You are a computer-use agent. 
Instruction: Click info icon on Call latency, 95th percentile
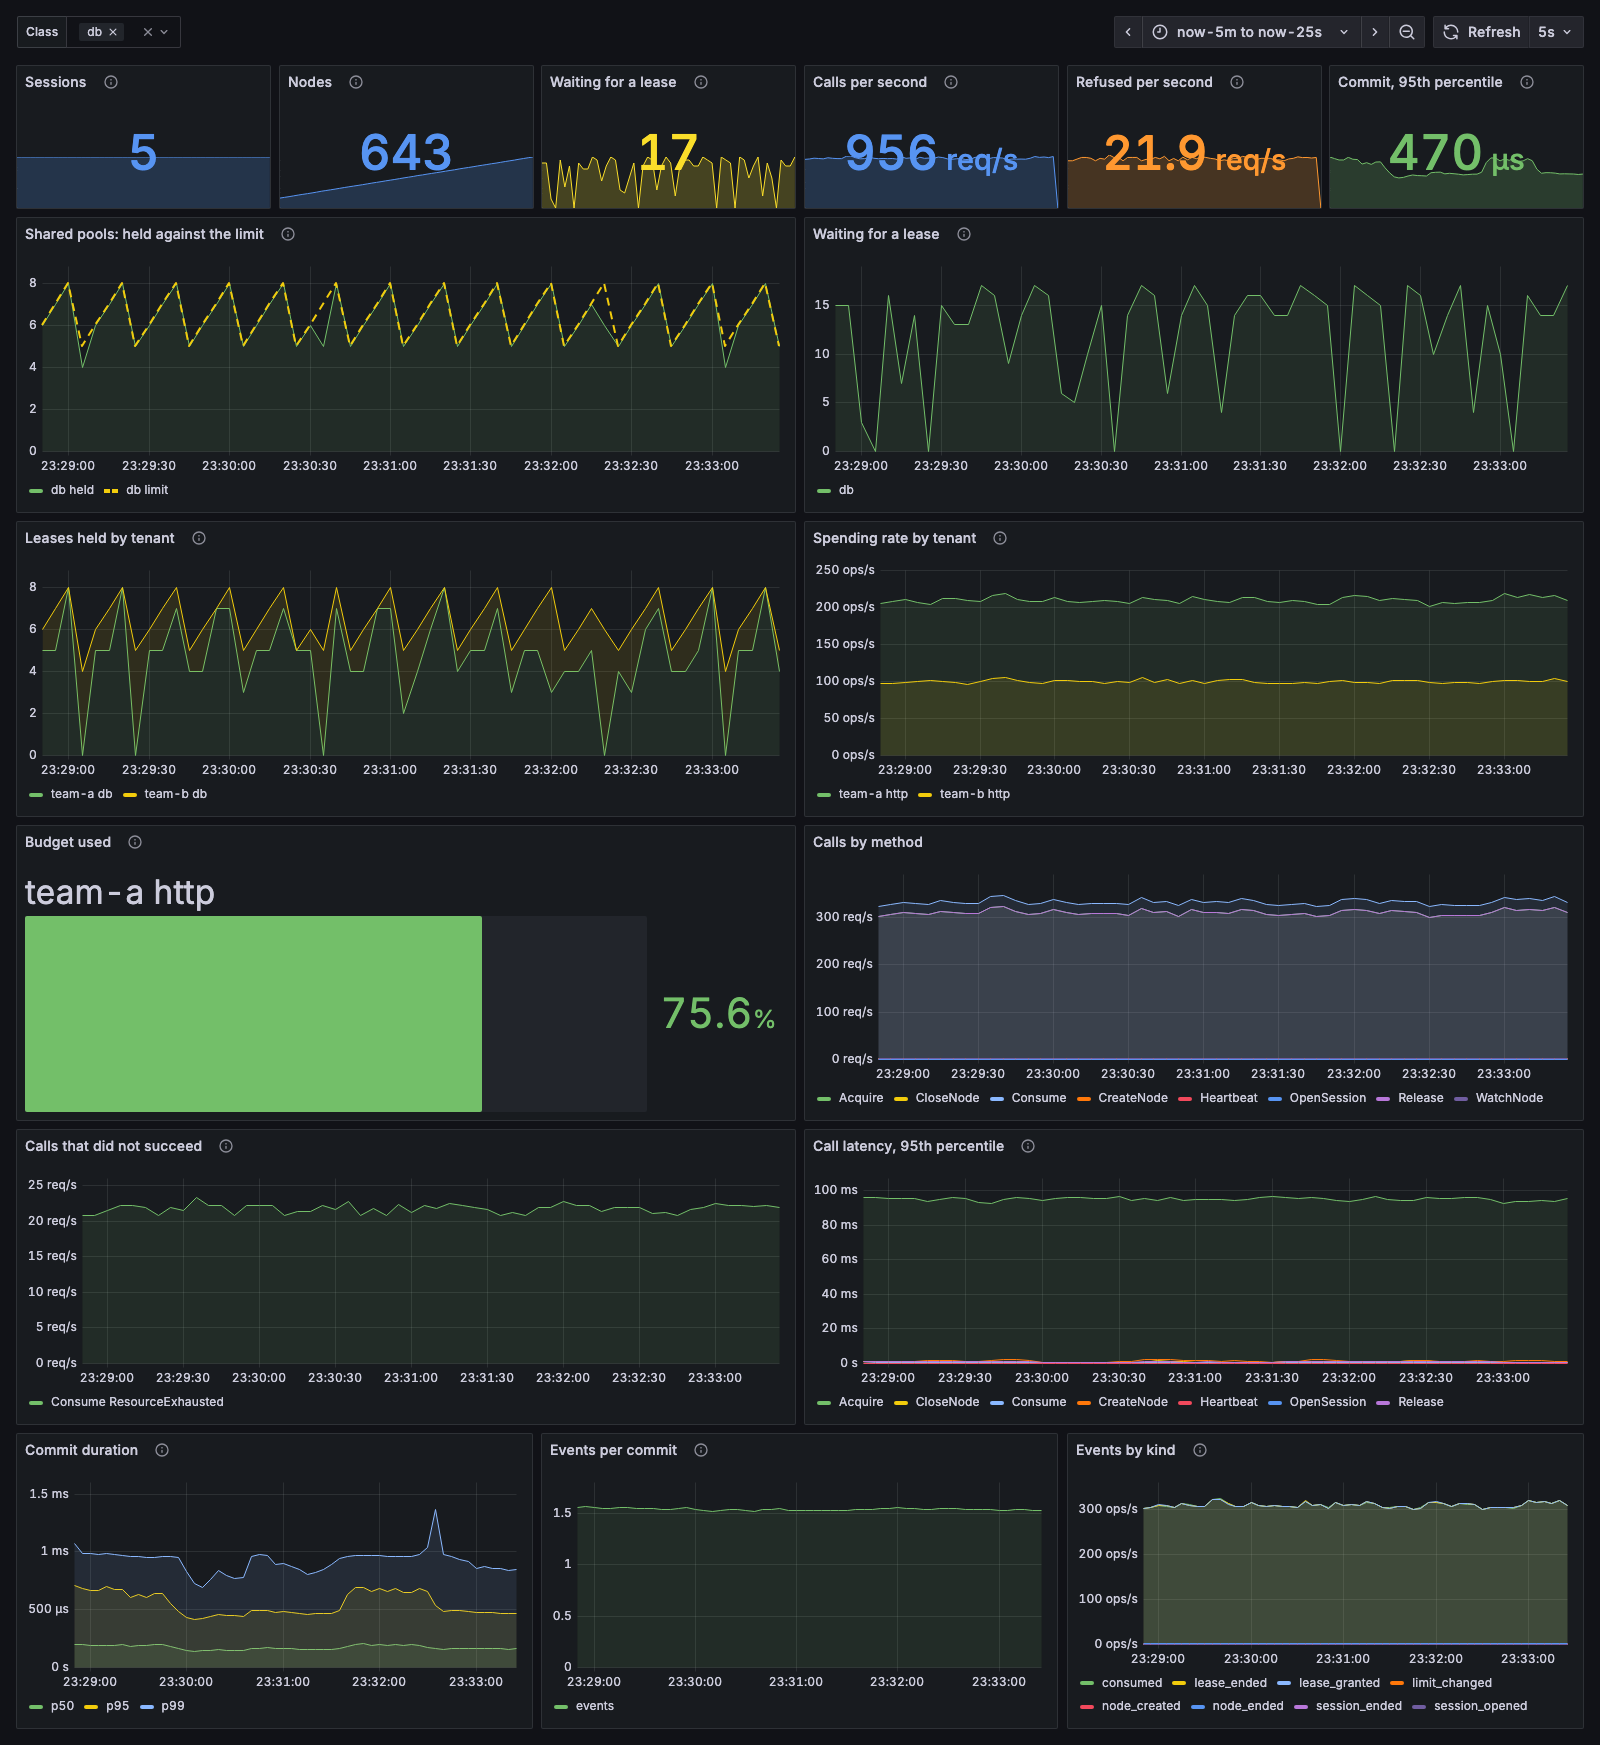click(1028, 1146)
